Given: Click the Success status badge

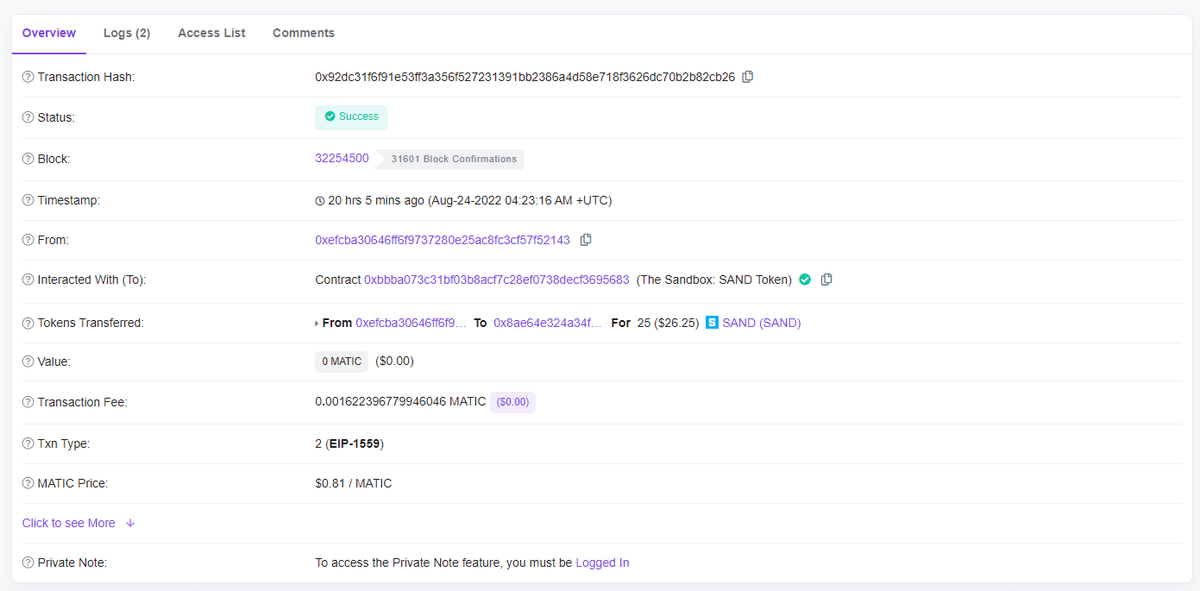Looking at the screenshot, I should (x=351, y=117).
